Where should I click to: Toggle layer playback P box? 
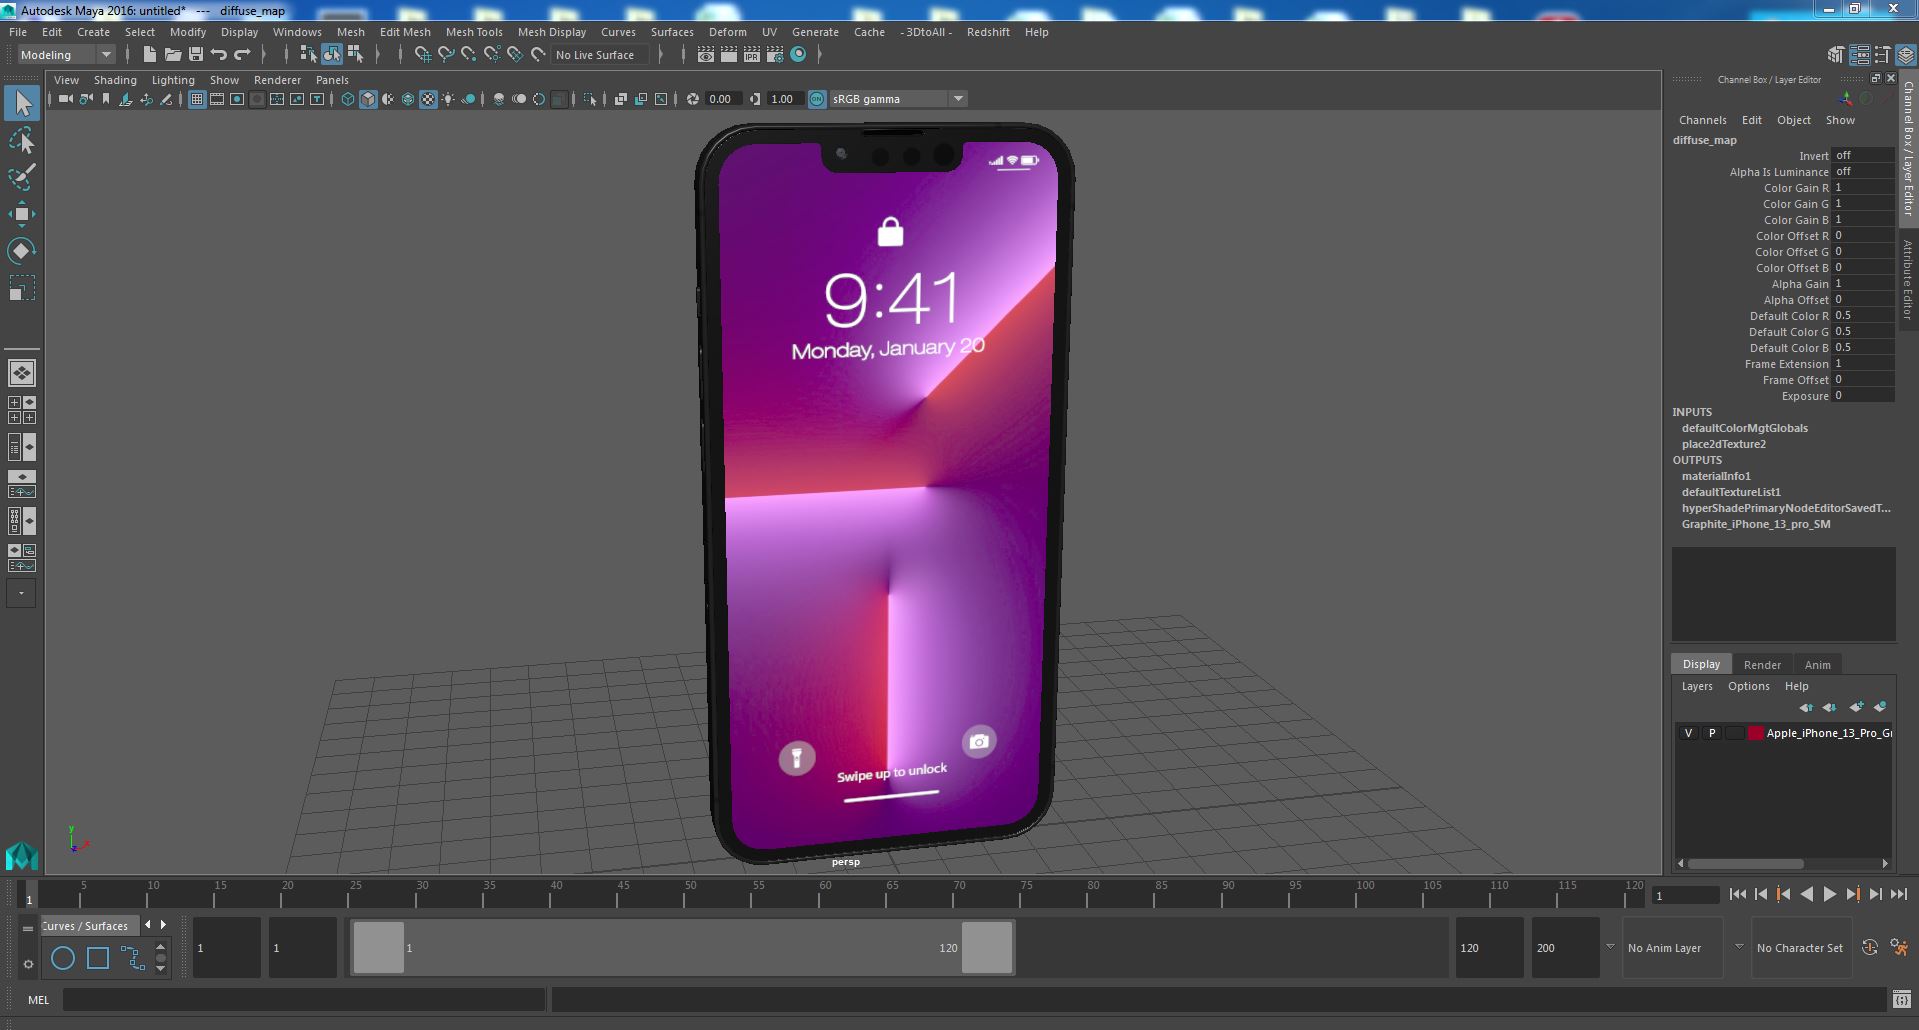pyautogui.click(x=1712, y=733)
